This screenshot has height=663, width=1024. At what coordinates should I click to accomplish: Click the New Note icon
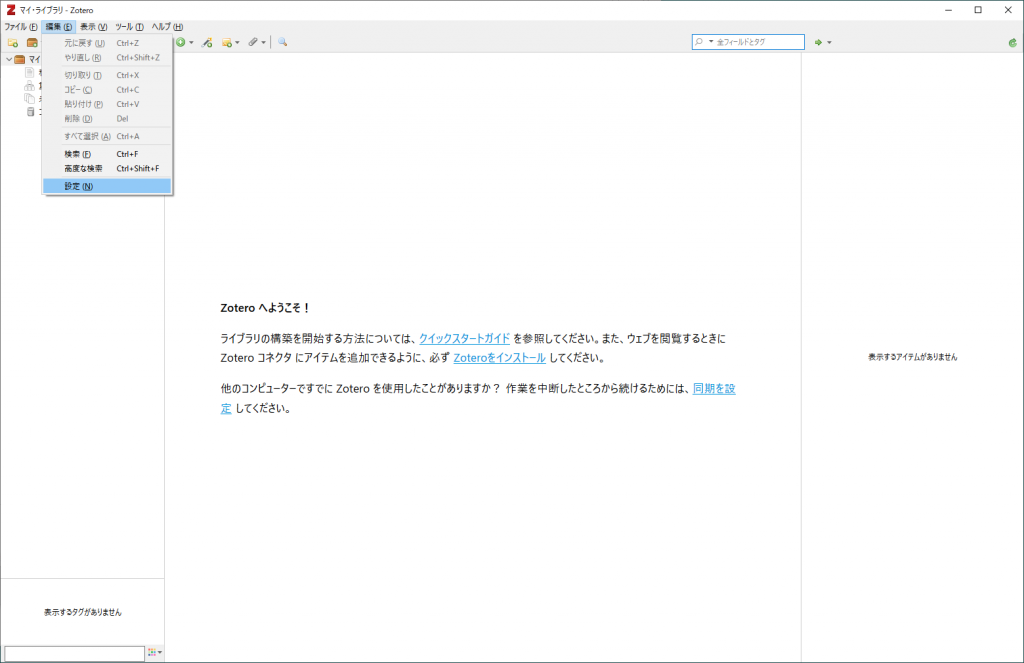[x=227, y=42]
